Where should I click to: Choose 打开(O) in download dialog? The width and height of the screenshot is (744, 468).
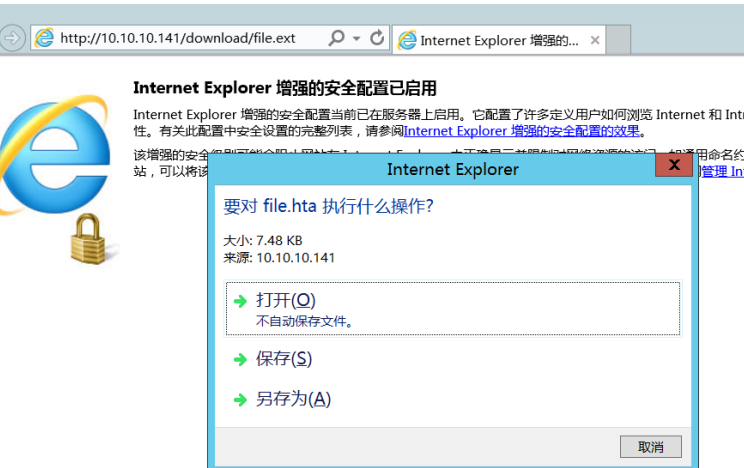tap(453, 309)
